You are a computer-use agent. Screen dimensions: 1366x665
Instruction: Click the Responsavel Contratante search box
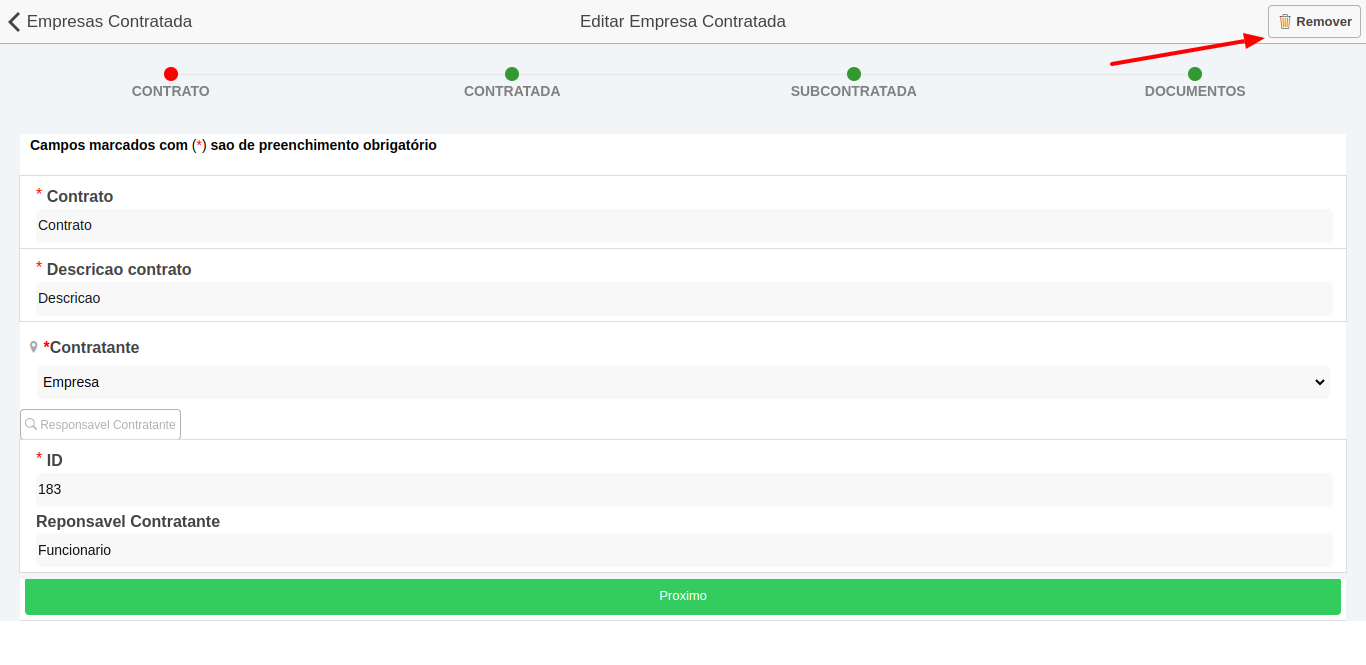click(100, 424)
